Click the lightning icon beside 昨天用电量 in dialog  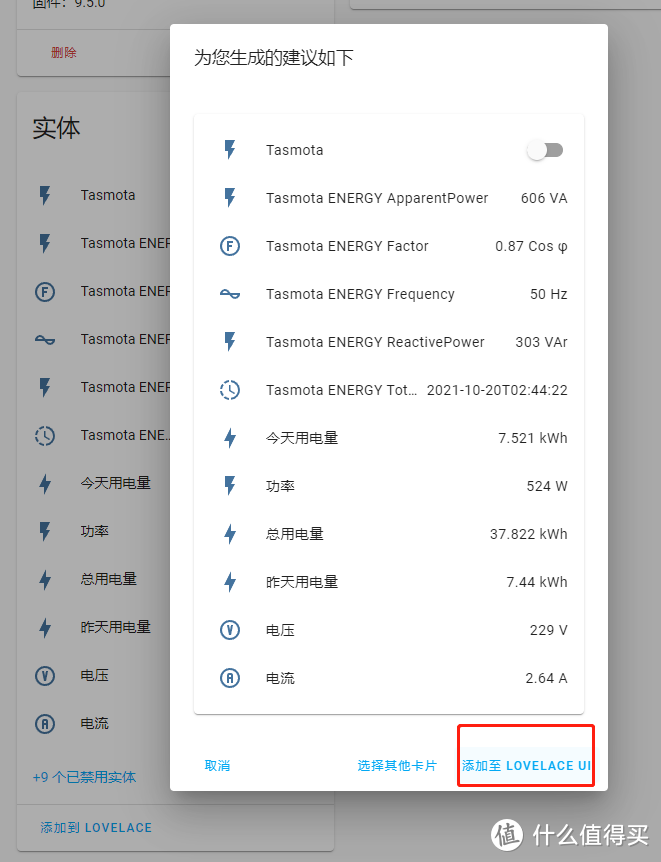point(230,582)
